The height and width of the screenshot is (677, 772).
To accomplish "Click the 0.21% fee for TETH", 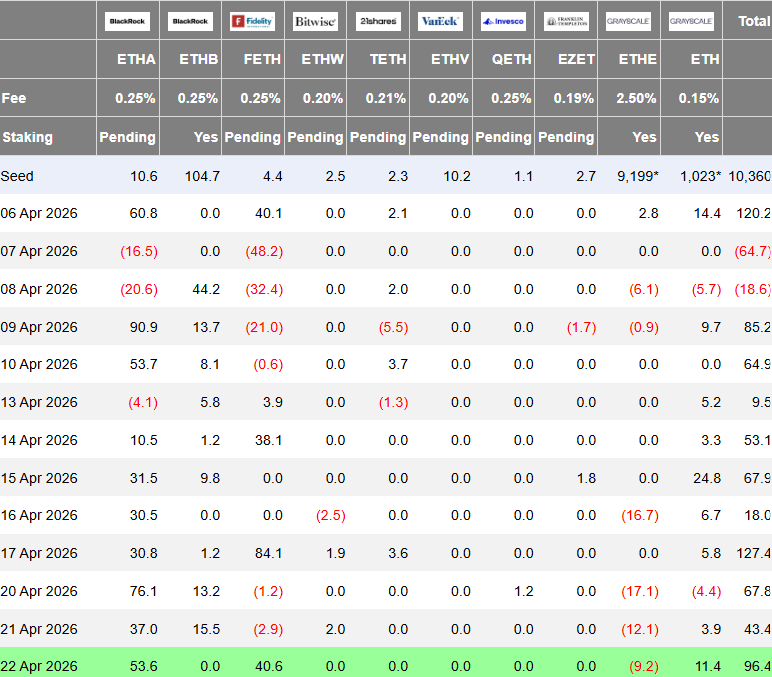I will pyautogui.click(x=386, y=98).
